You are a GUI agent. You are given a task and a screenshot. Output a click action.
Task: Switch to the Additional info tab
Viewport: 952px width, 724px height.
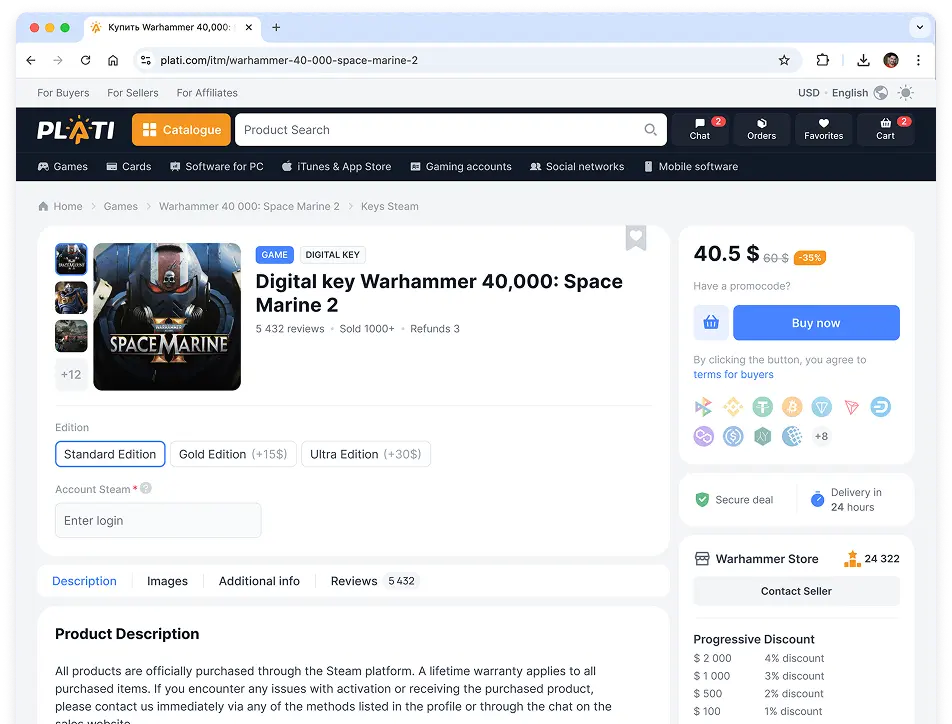(259, 581)
